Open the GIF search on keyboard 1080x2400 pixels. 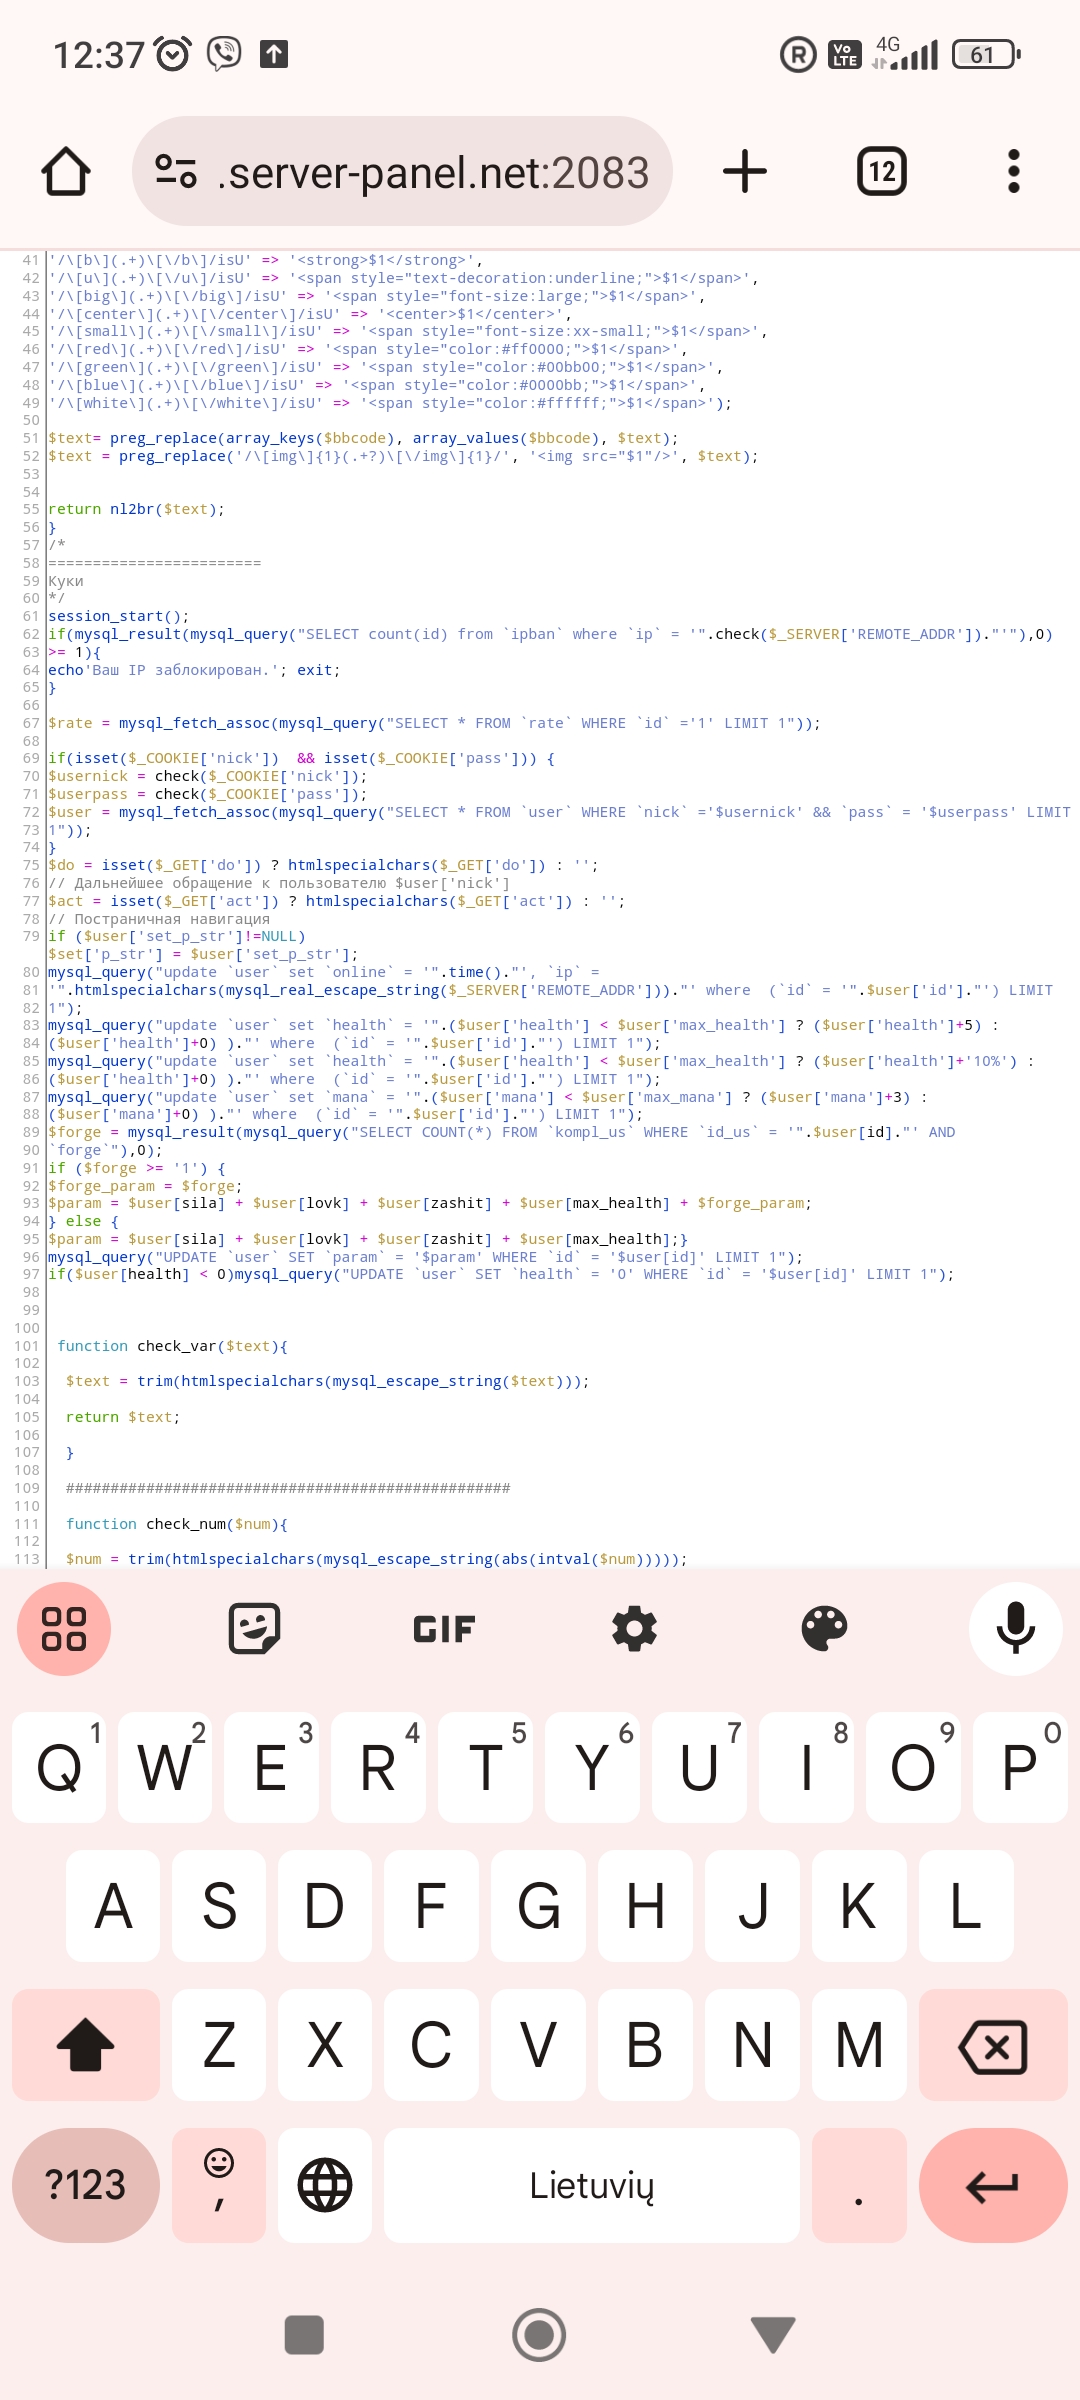coord(444,1629)
